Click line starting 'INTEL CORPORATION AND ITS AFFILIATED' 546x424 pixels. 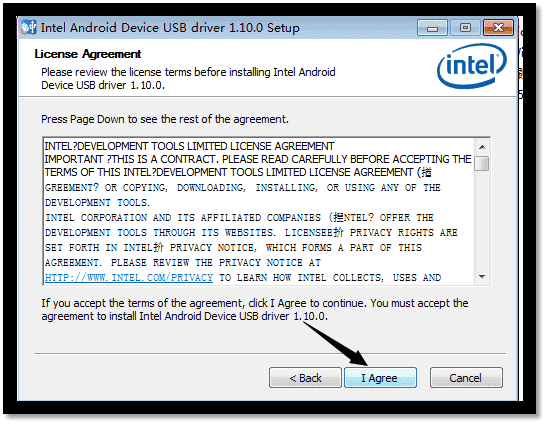click(x=239, y=218)
